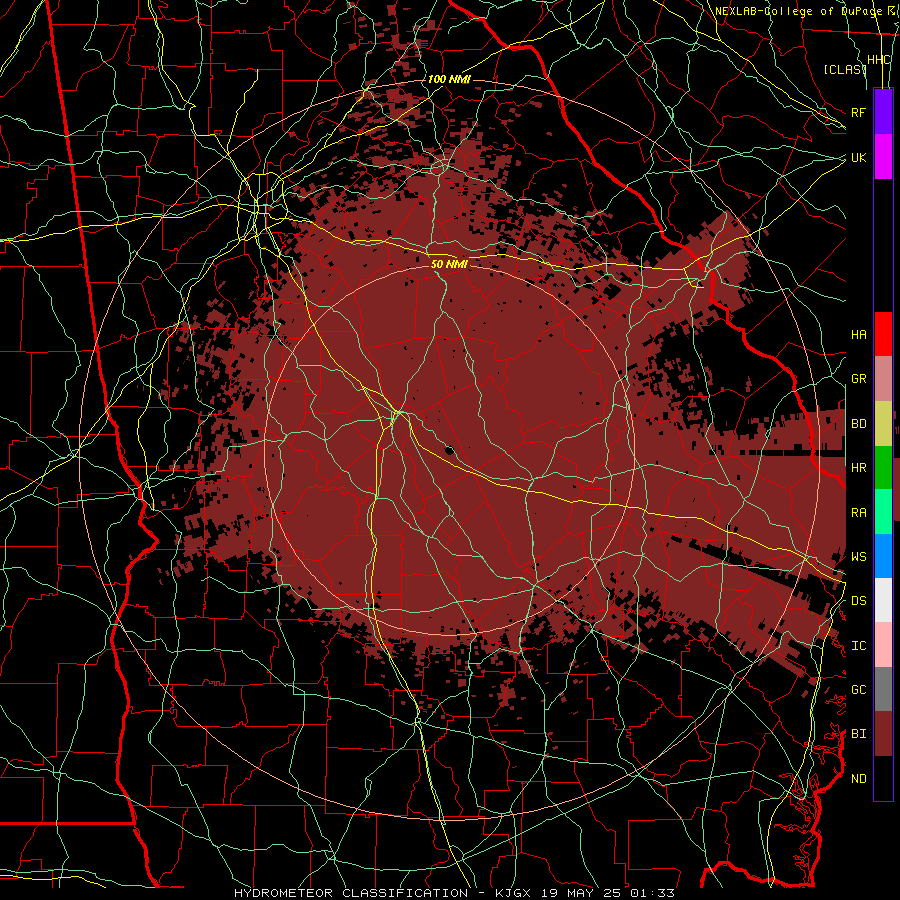The width and height of the screenshot is (900, 900).
Task: Select the HR legend label
Action: [x=858, y=468]
